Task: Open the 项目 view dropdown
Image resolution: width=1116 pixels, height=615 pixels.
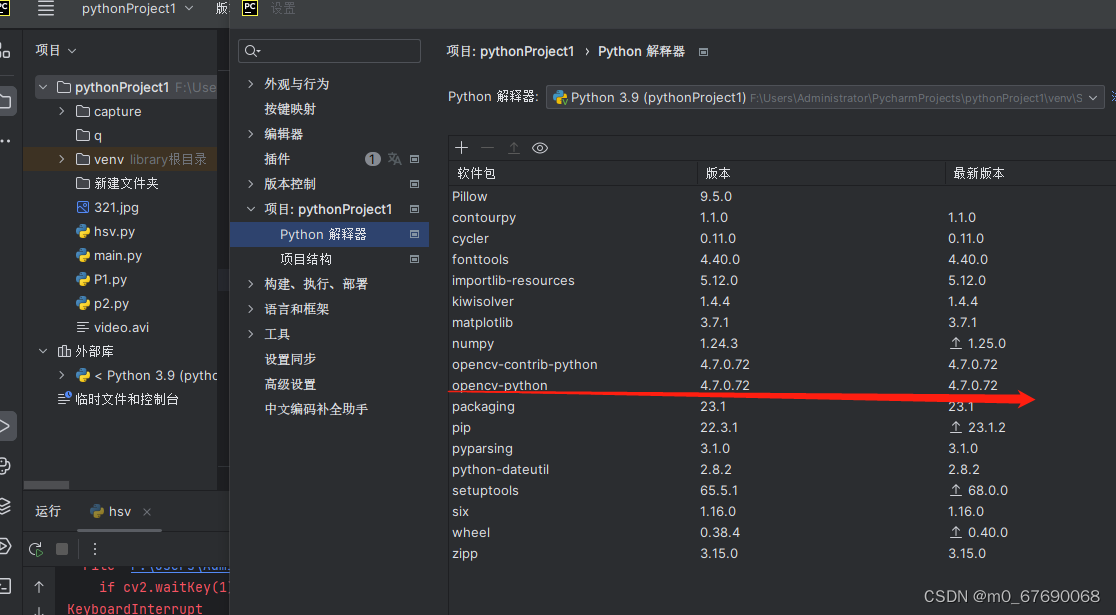Action: click(x=56, y=50)
